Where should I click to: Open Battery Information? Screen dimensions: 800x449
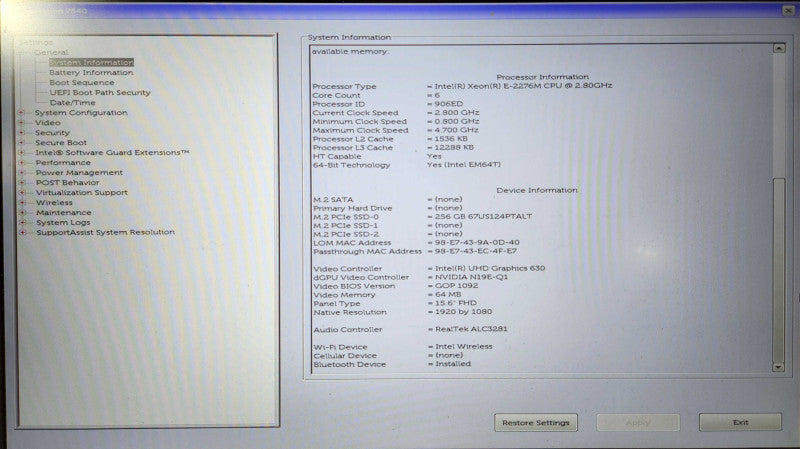[x=91, y=72]
